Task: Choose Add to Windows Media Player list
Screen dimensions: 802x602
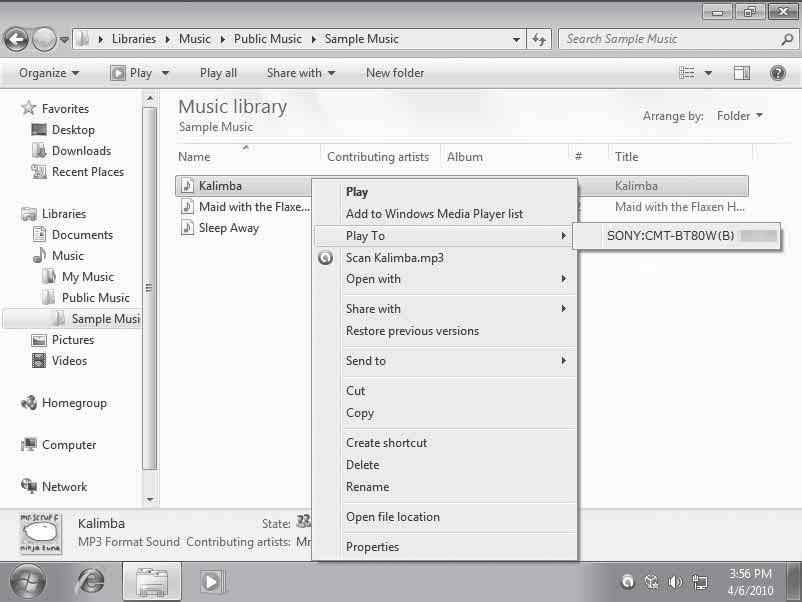Action: click(445, 214)
